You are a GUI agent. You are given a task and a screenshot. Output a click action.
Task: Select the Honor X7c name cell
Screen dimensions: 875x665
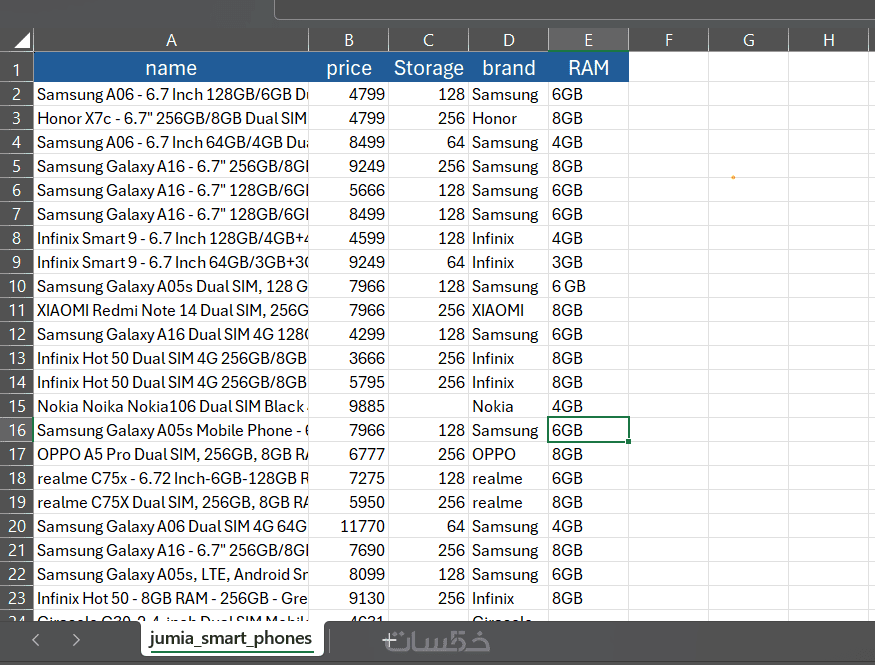pos(171,118)
